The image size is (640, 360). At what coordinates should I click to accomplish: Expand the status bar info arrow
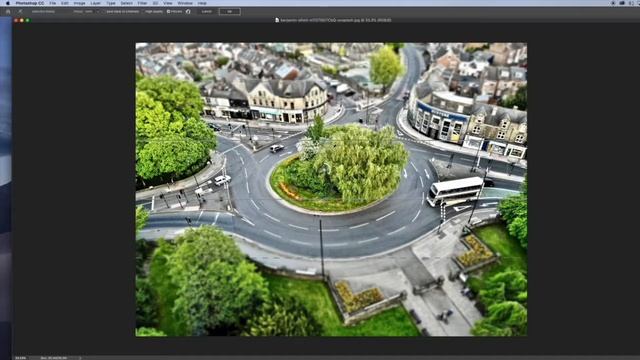tap(80, 358)
